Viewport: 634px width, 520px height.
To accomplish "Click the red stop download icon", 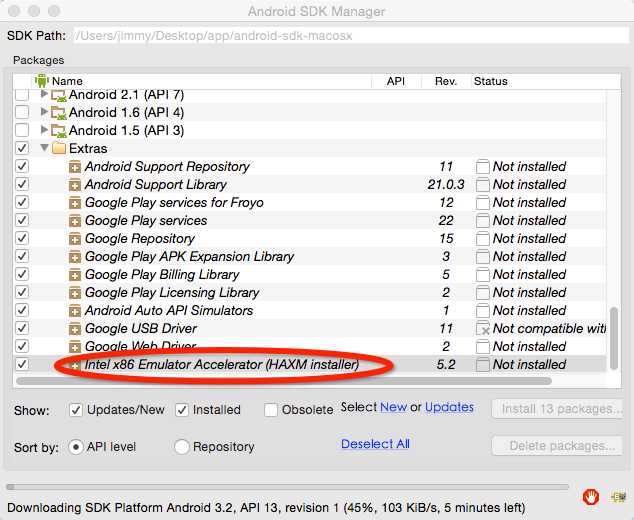I will (591, 496).
